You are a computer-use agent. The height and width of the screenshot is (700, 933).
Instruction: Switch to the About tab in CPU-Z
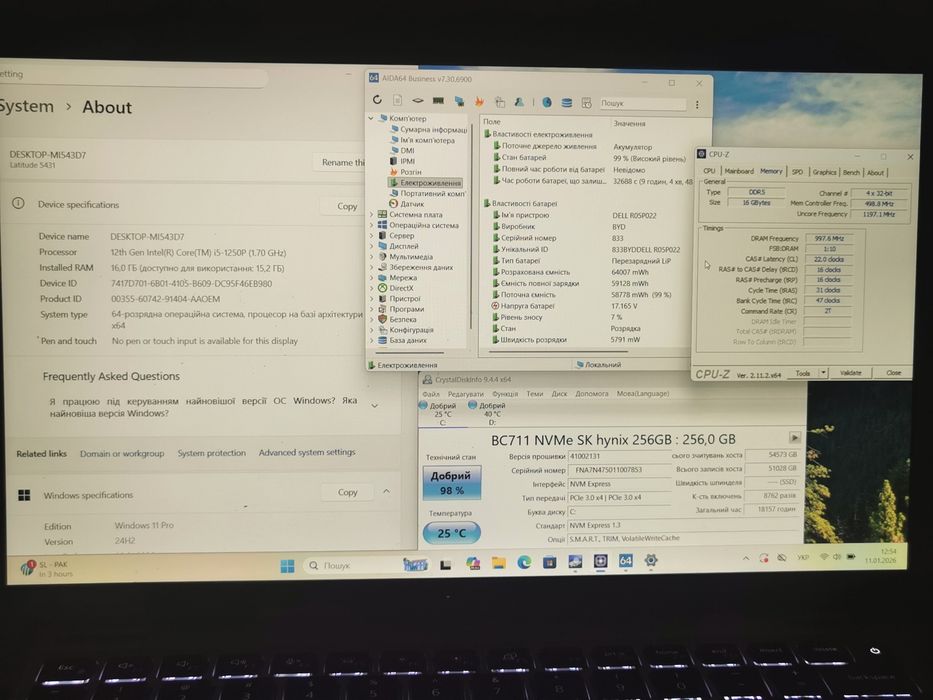click(875, 173)
